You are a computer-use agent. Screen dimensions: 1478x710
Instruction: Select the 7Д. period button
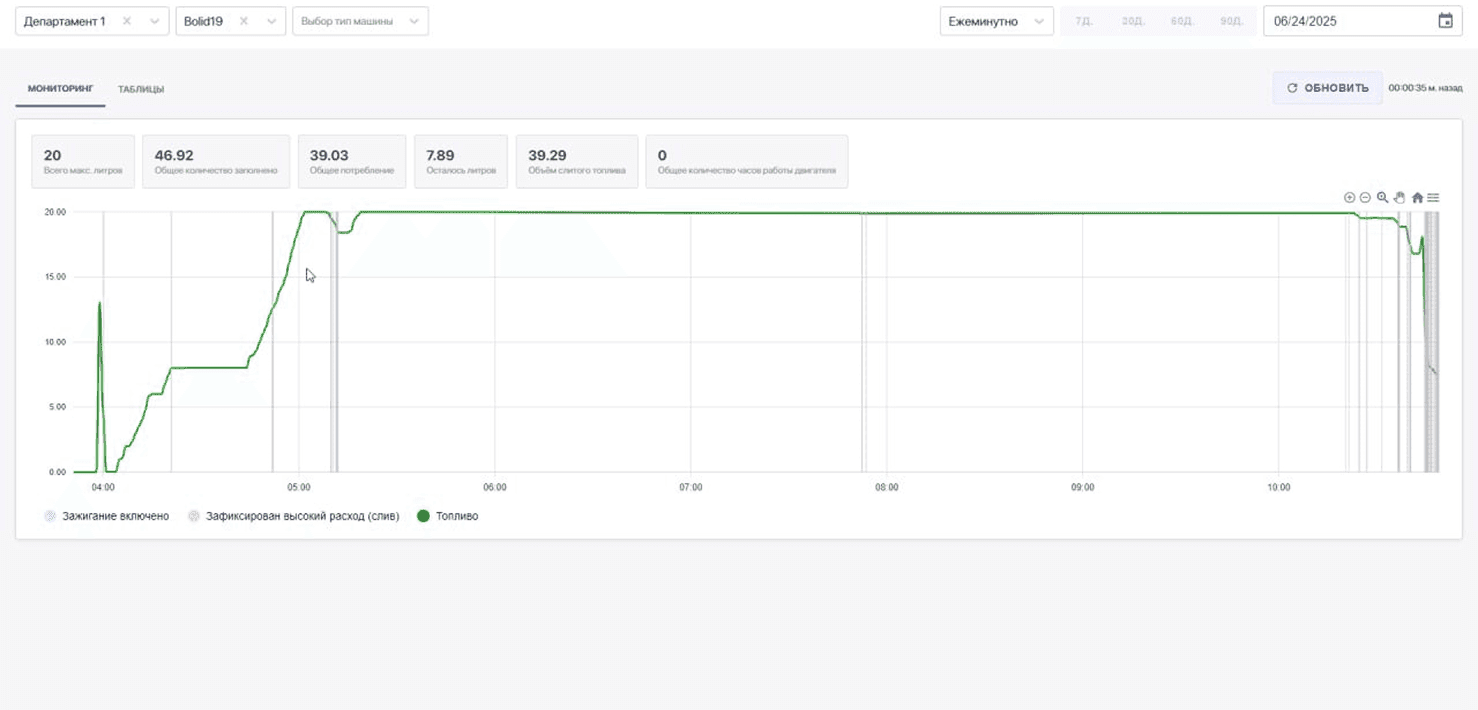coord(1084,21)
